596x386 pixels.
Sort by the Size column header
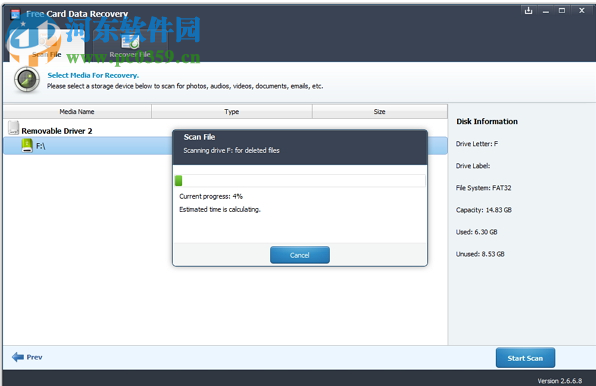point(379,112)
